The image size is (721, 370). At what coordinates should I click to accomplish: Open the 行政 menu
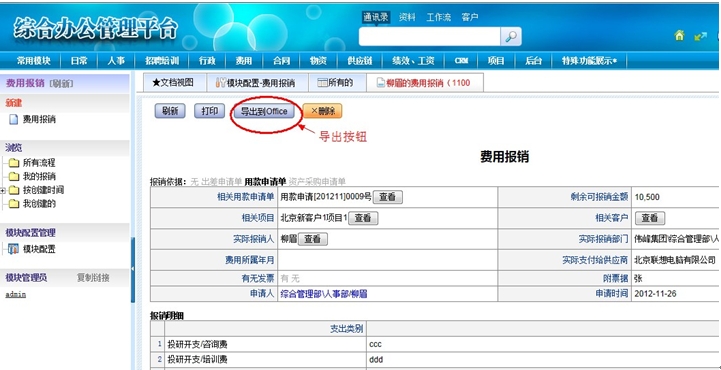207,61
